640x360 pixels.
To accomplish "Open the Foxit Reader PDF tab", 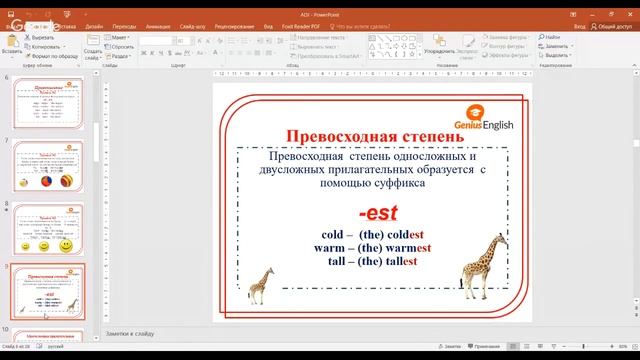I will (x=301, y=27).
